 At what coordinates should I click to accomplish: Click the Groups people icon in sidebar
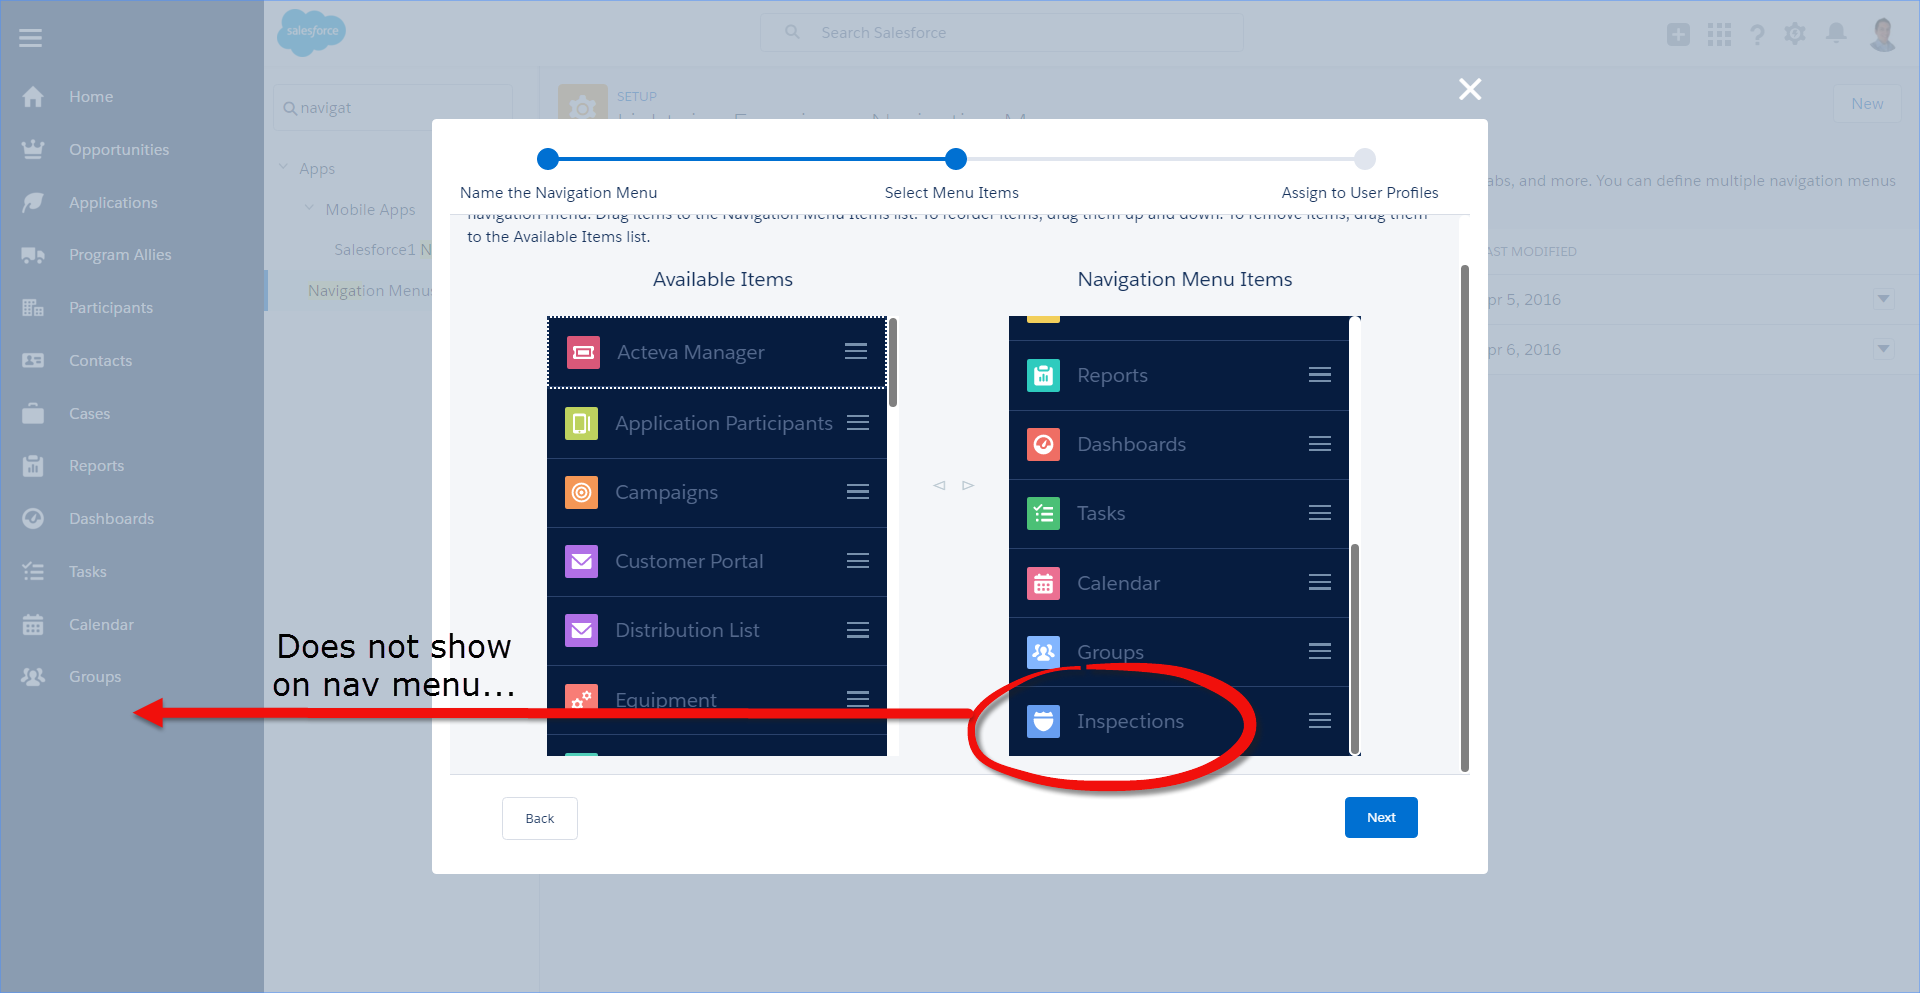33,677
